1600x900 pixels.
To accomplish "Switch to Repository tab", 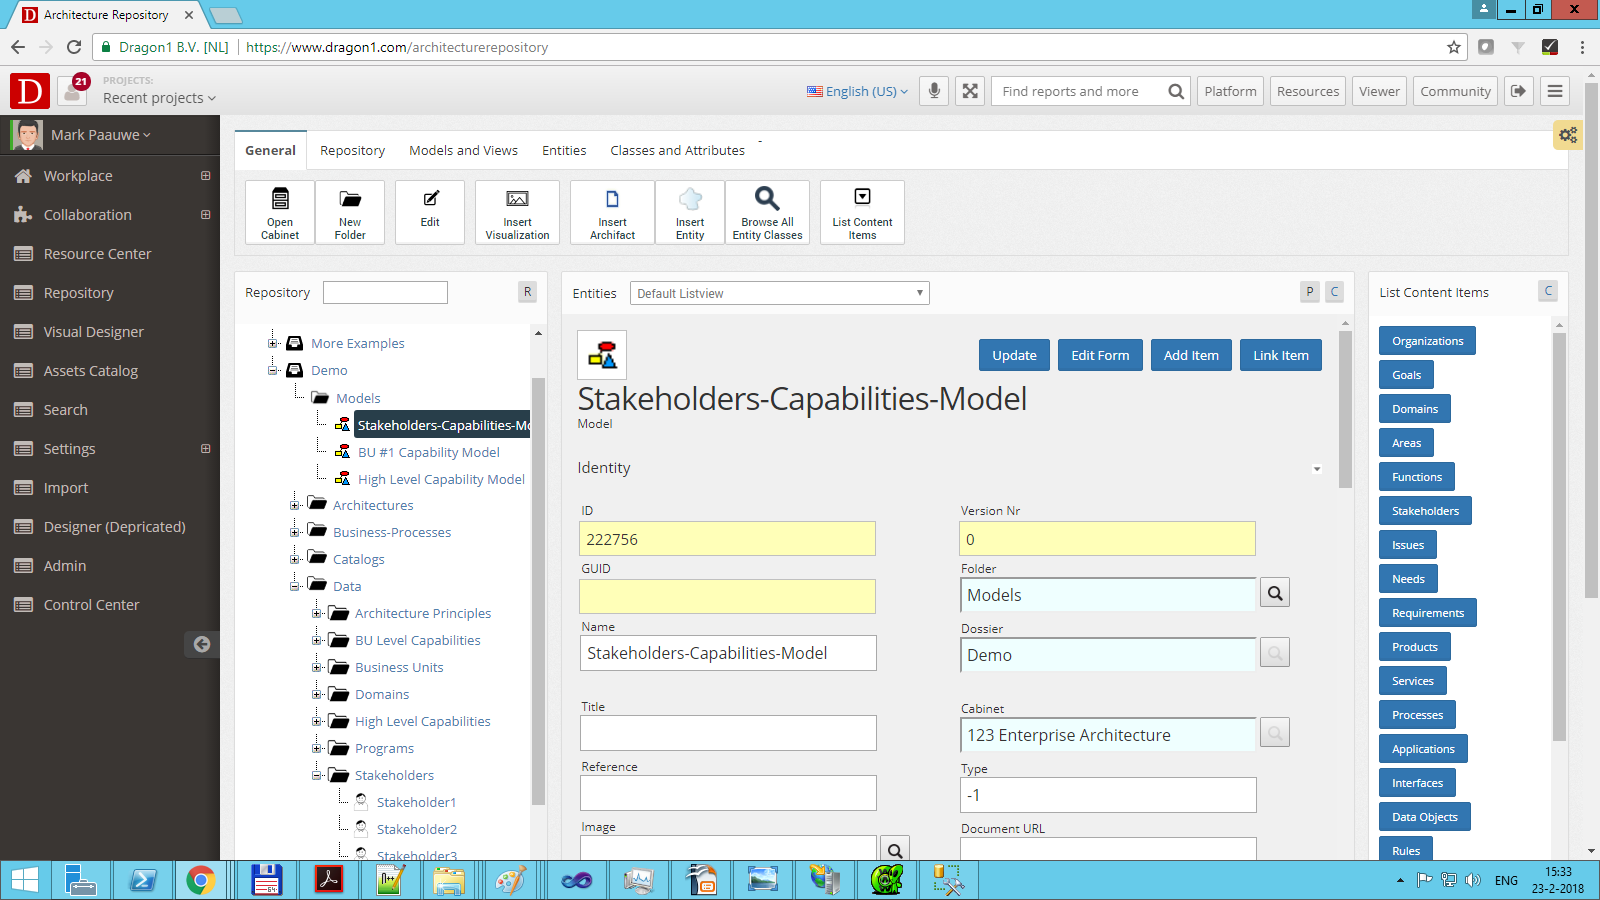I will (x=352, y=151).
